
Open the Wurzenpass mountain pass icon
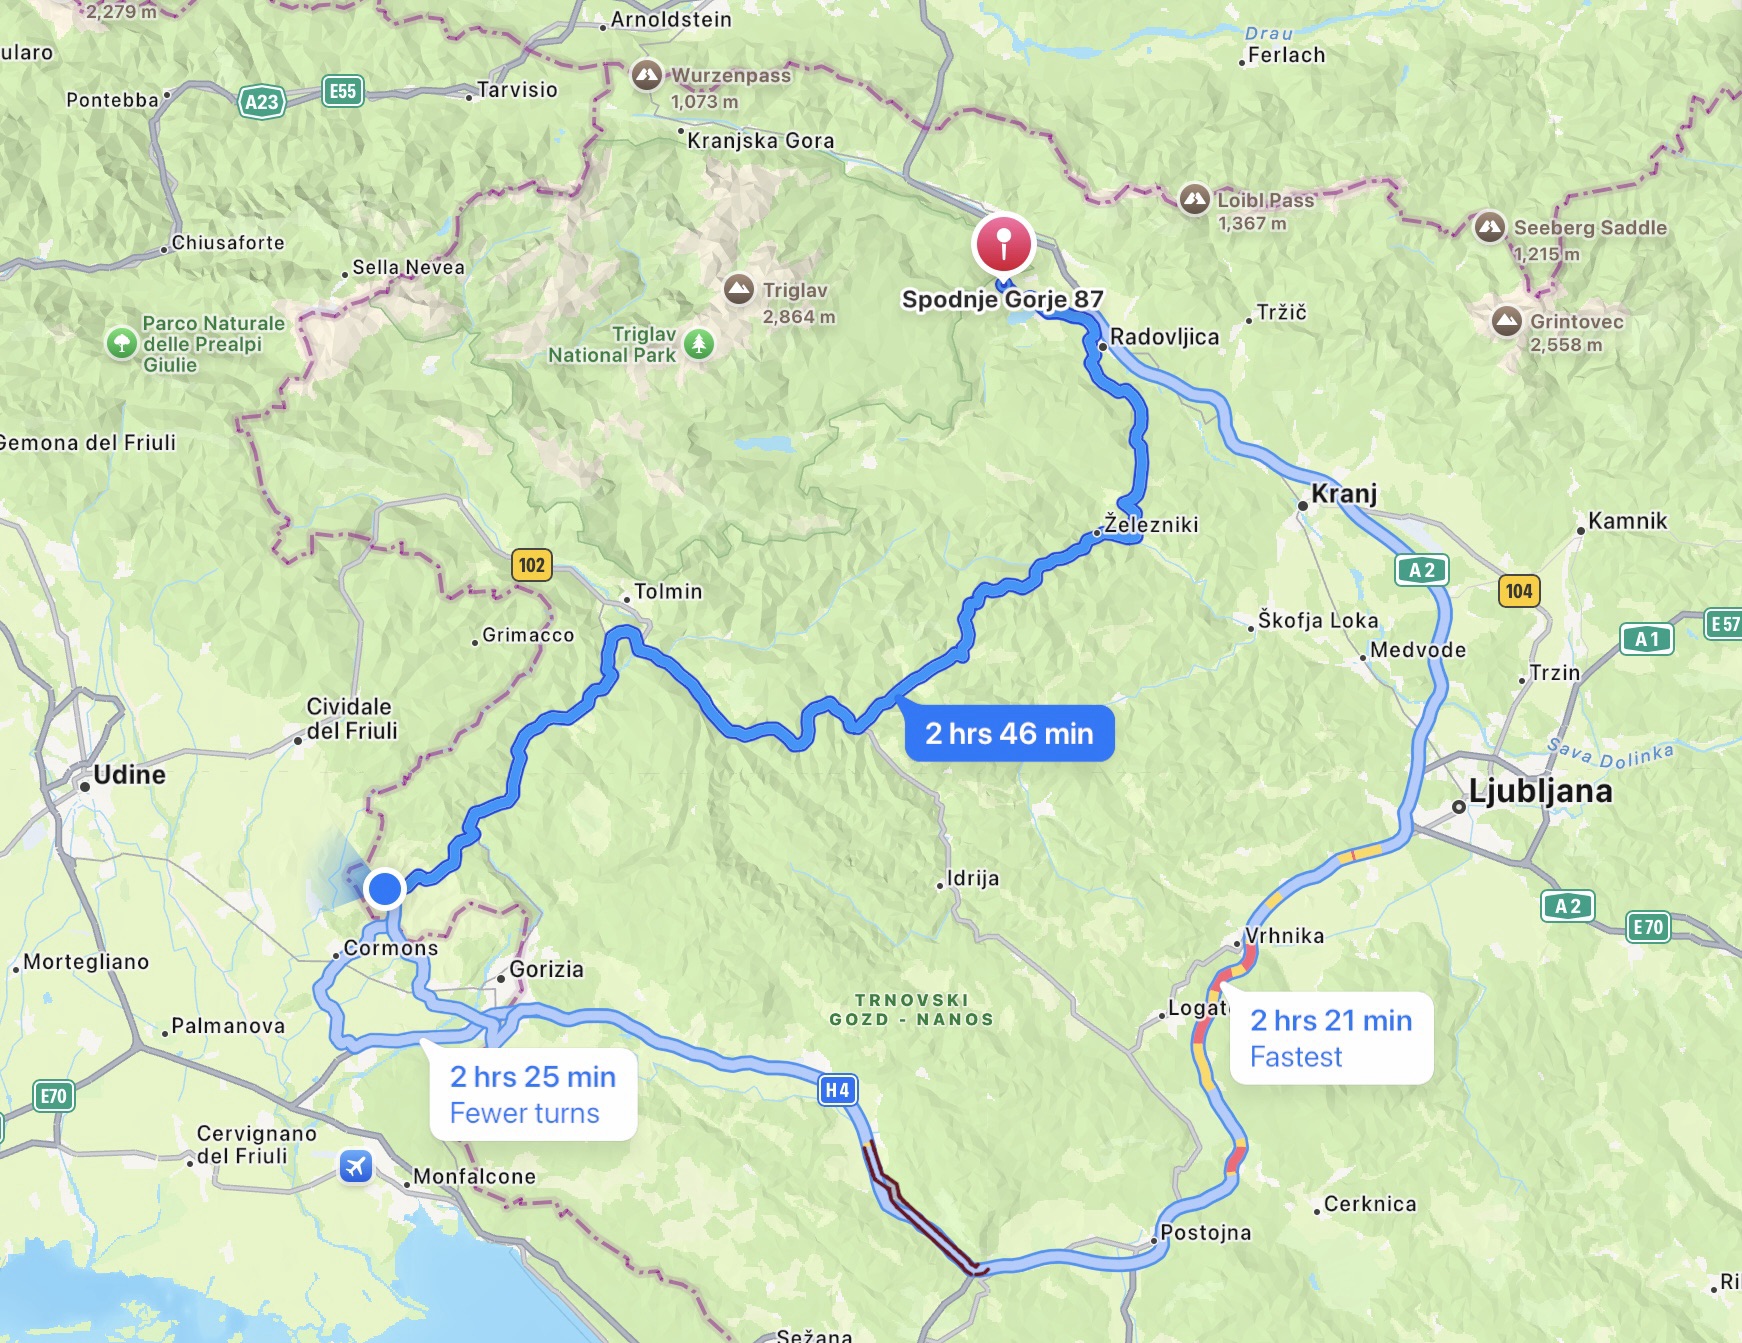(x=647, y=75)
